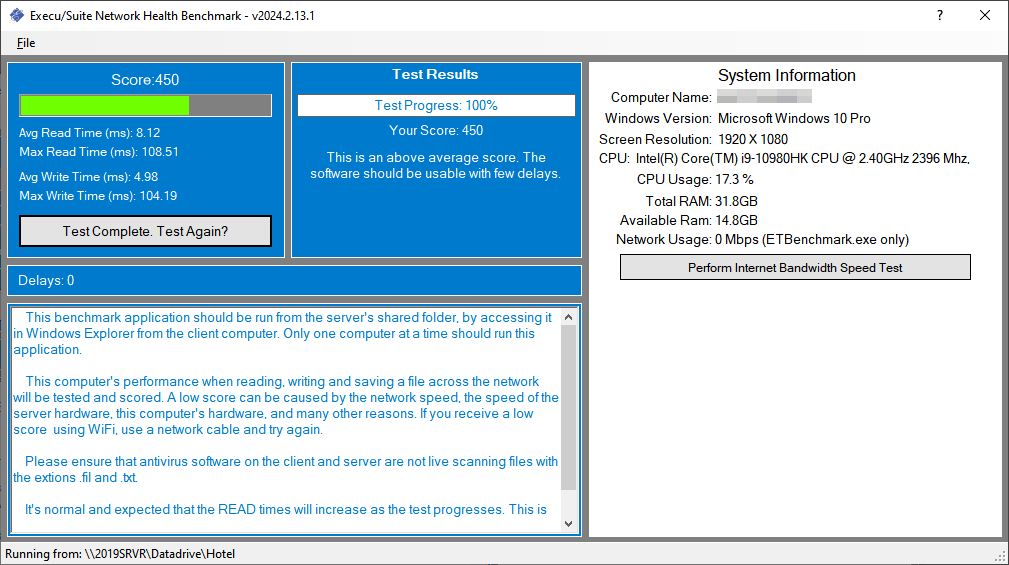This screenshot has height=565, width=1009.
Task: Close the Network Health Benchmark window
Action: 985,15
